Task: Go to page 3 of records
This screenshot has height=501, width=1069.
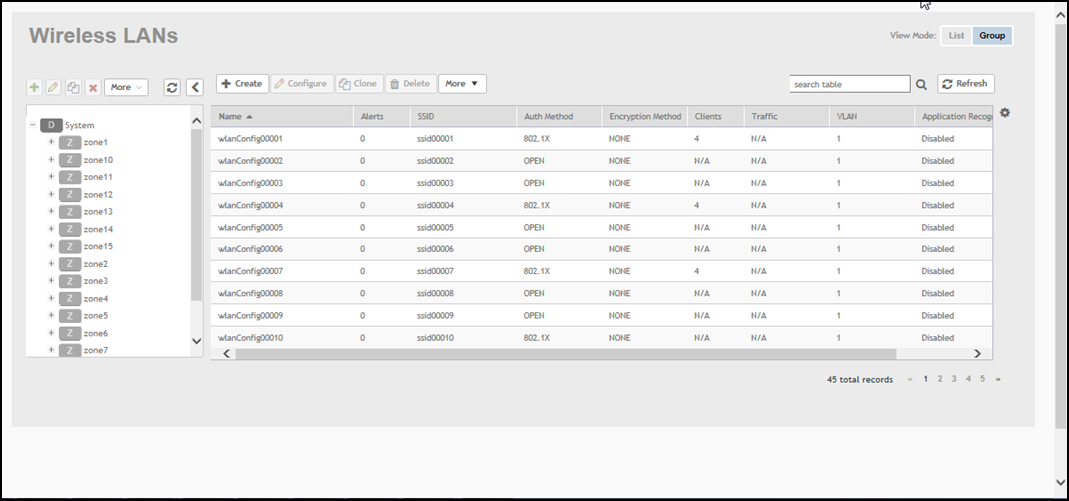Action: tap(954, 379)
